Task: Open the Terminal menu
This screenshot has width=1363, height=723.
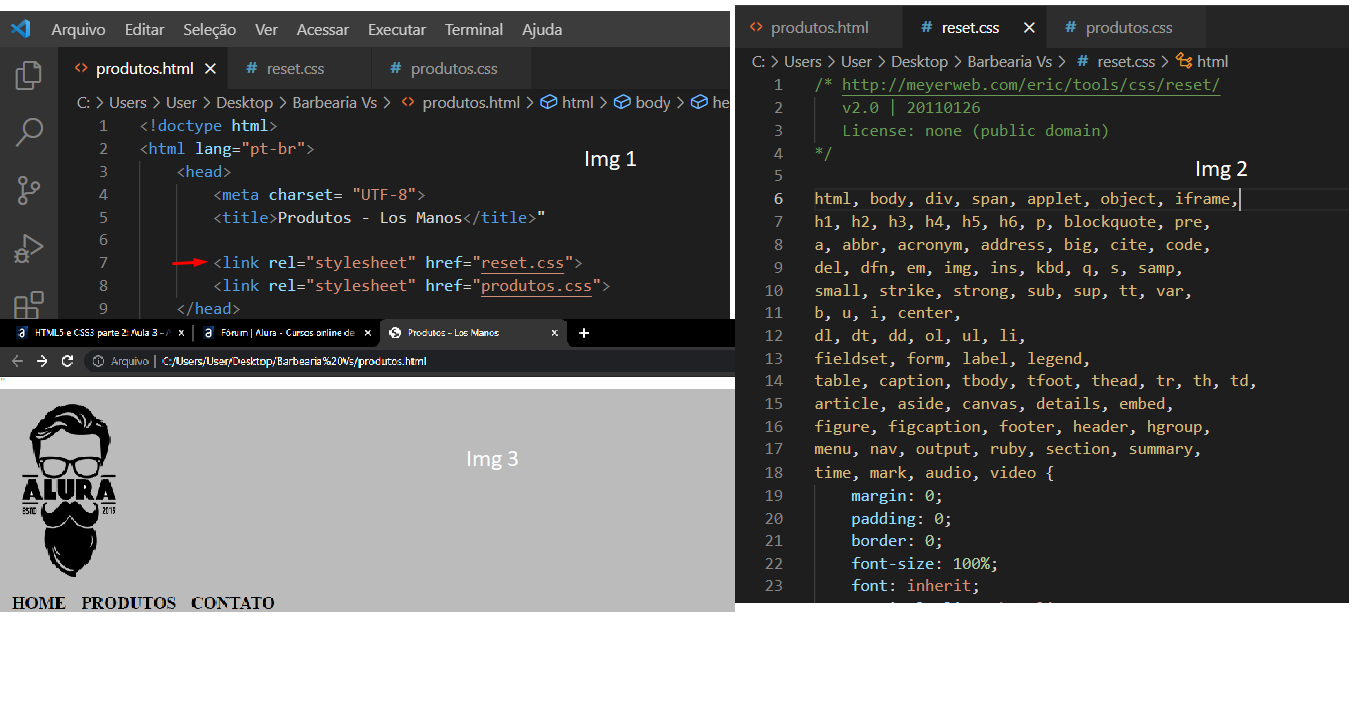Action: 474,30
